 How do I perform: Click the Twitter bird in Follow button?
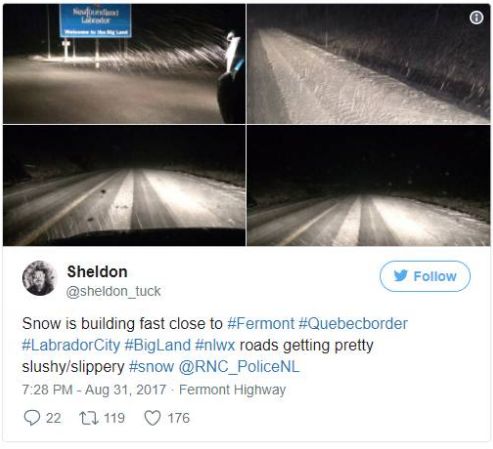[x=400, y=276]
